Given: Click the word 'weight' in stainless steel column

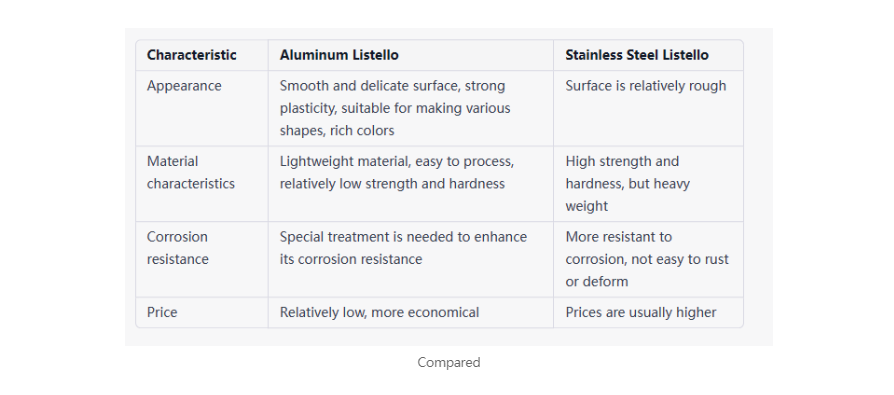Looking at the screenshot, I should 587,206.
